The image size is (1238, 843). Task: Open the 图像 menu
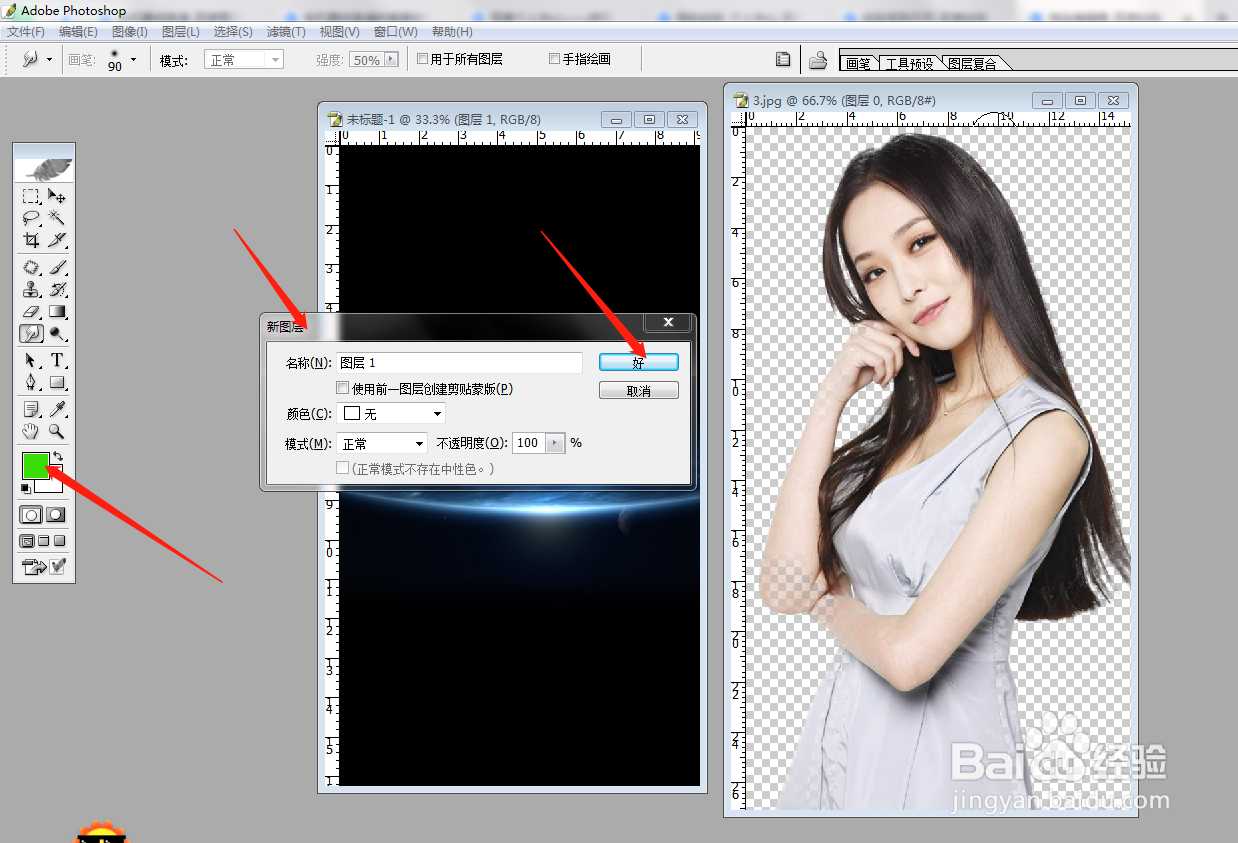(x=130, y=32)
